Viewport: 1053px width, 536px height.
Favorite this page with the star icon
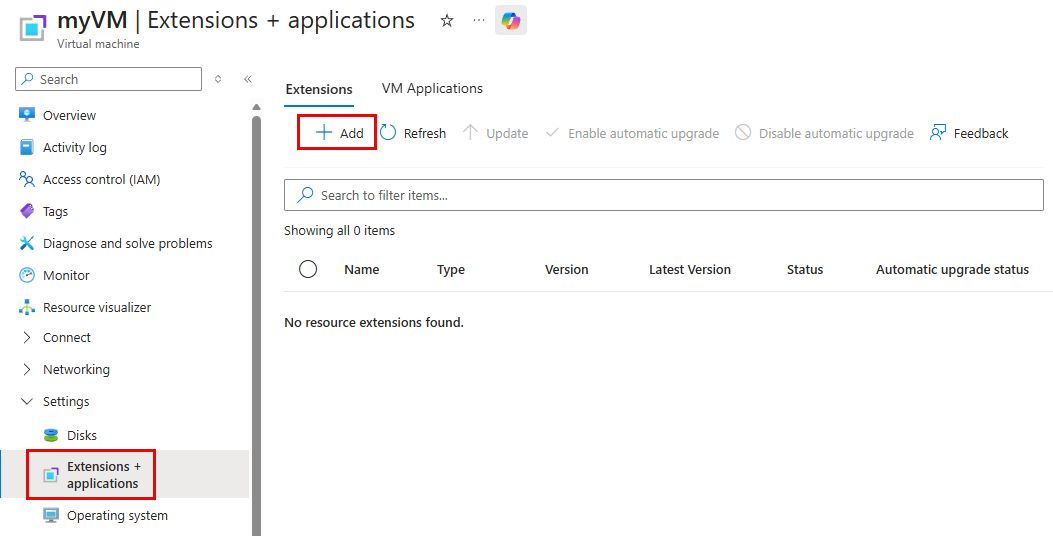click(x=447, y=21)
